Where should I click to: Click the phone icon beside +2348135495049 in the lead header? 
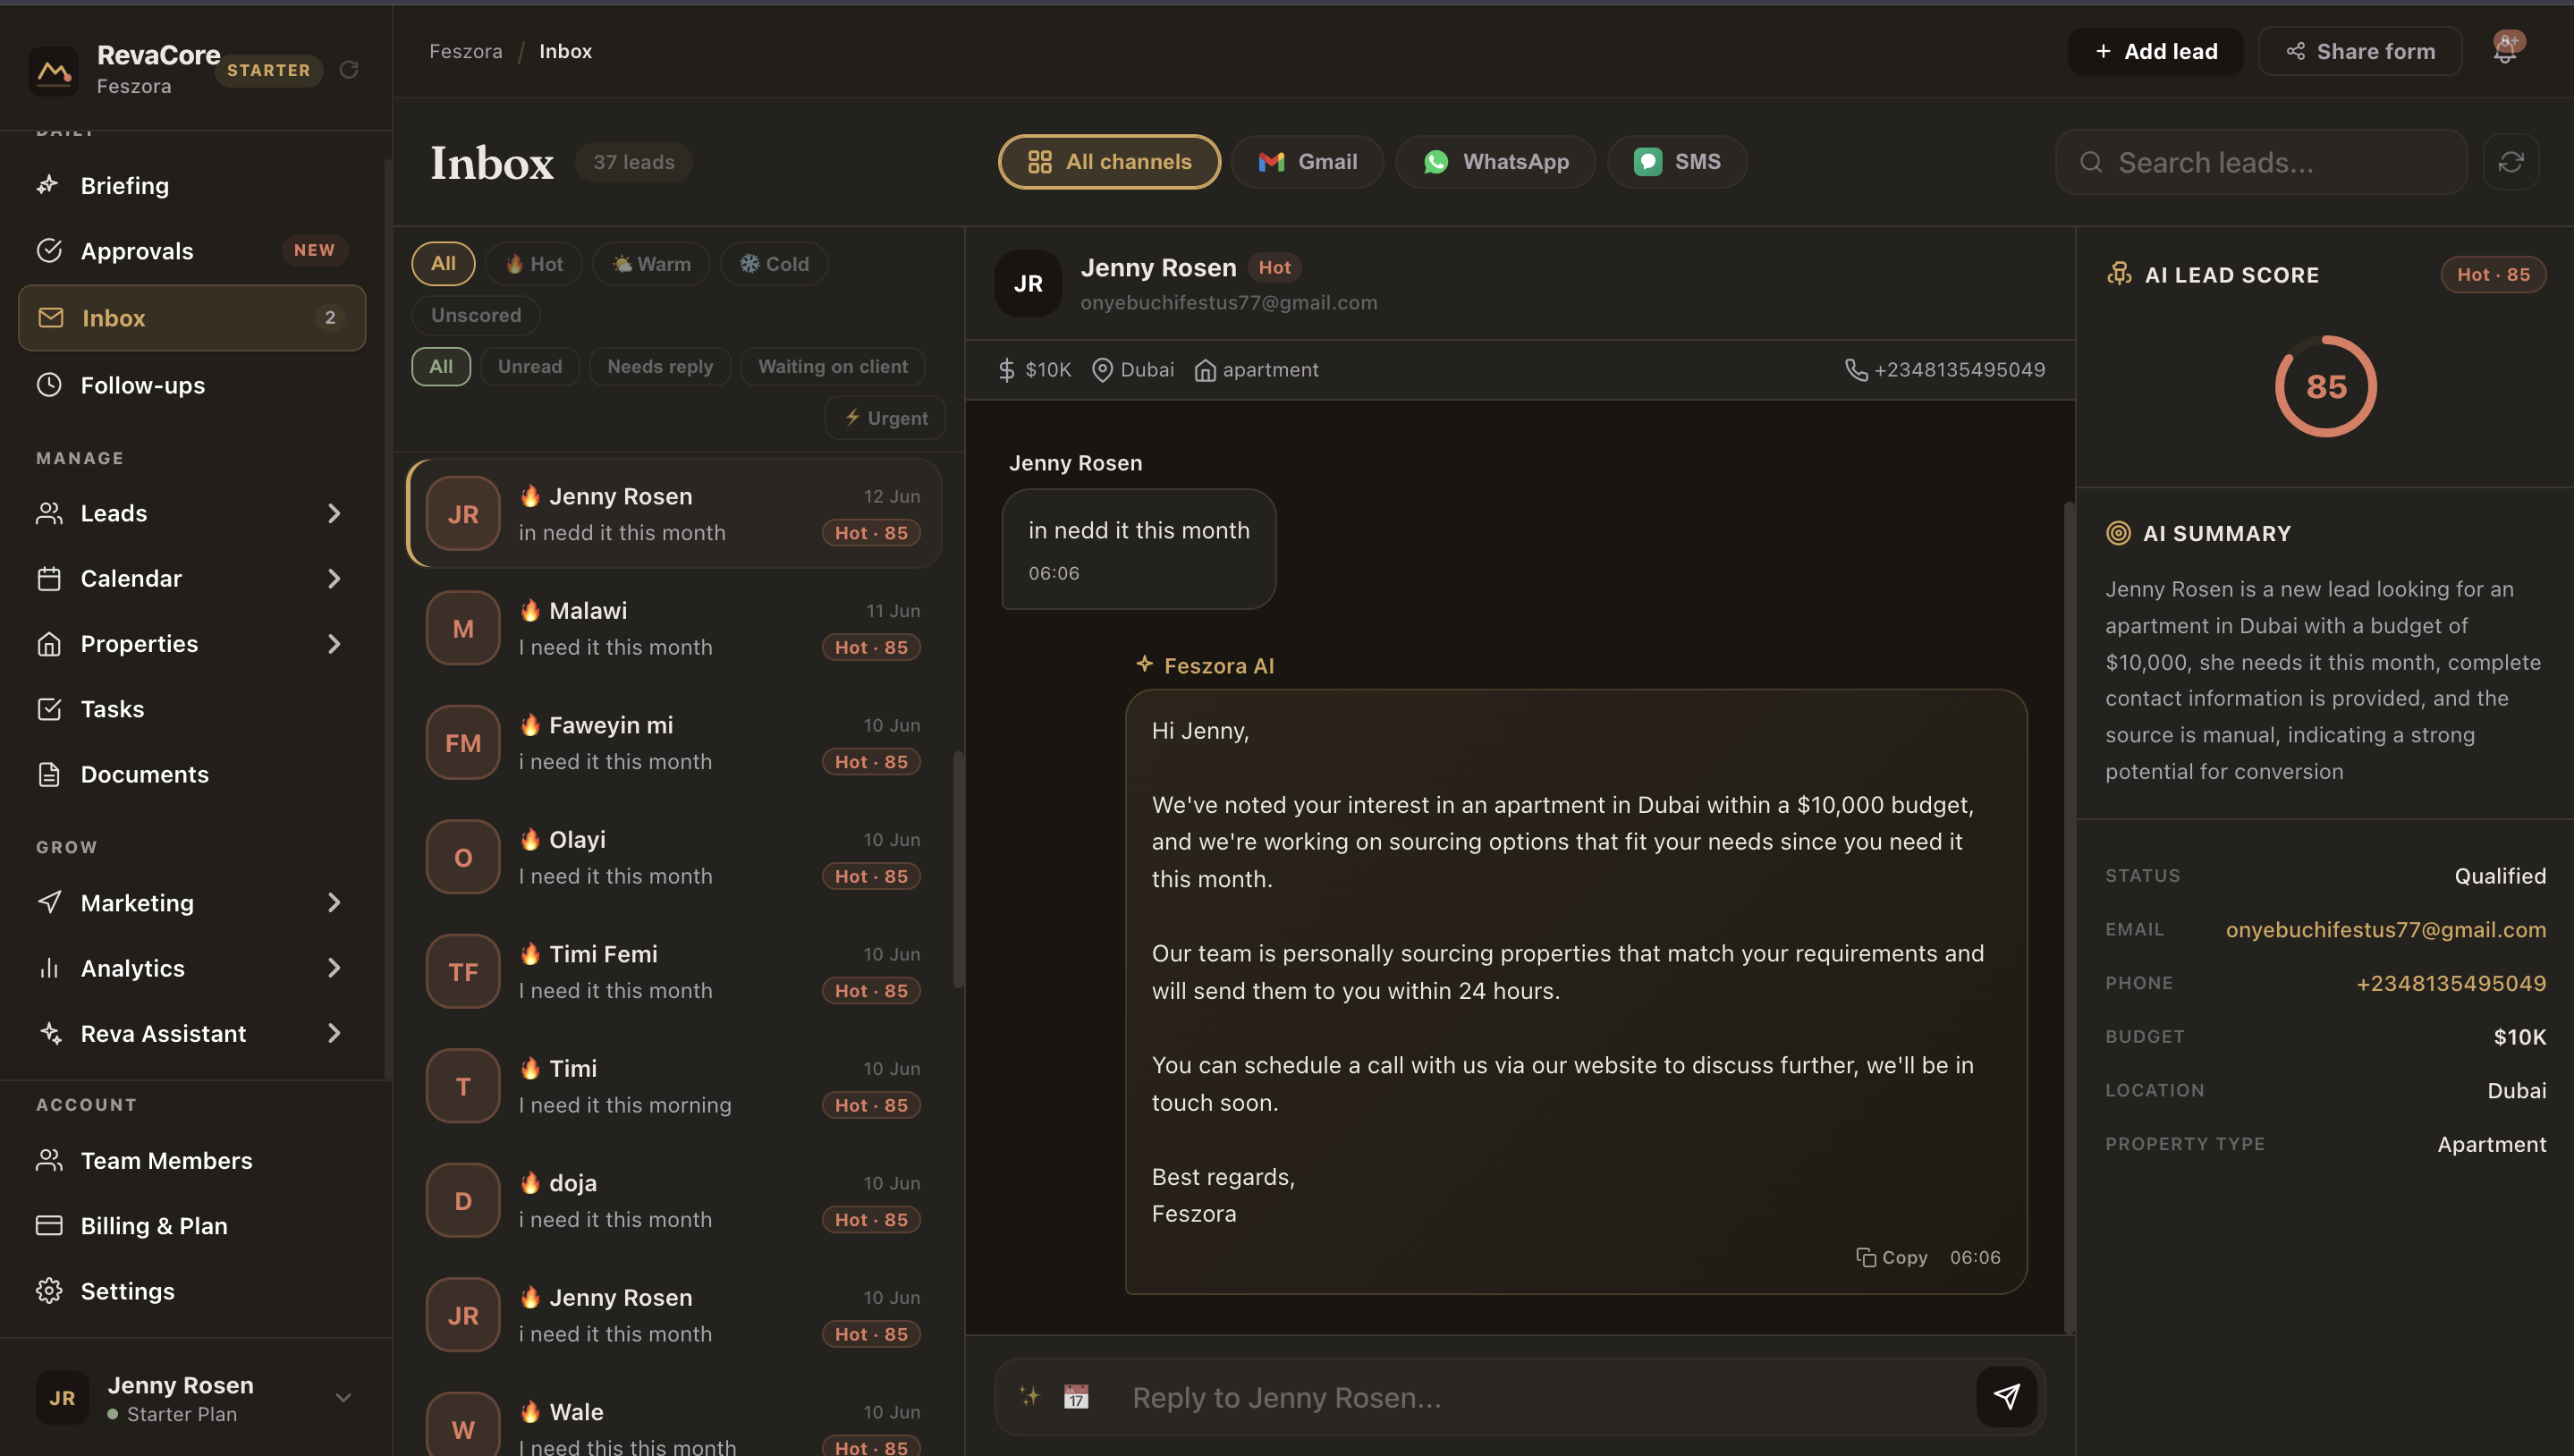(1856, 370)
